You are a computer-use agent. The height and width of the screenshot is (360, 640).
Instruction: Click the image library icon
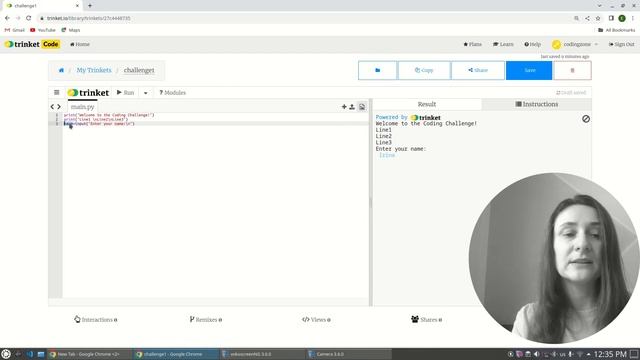point(362,107)
